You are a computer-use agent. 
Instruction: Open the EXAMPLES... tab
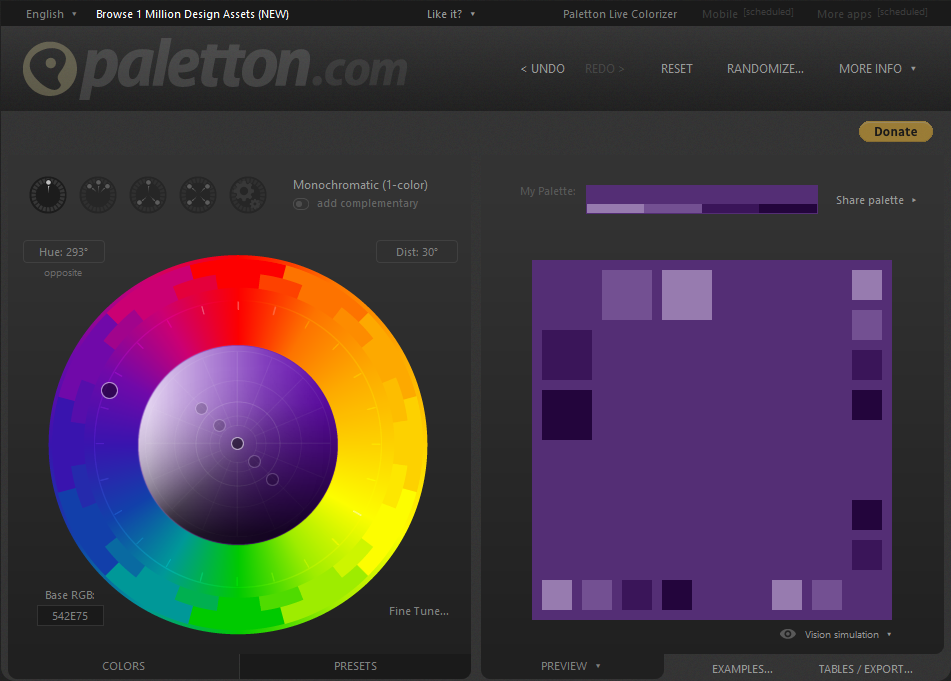(x=742, y=669)
